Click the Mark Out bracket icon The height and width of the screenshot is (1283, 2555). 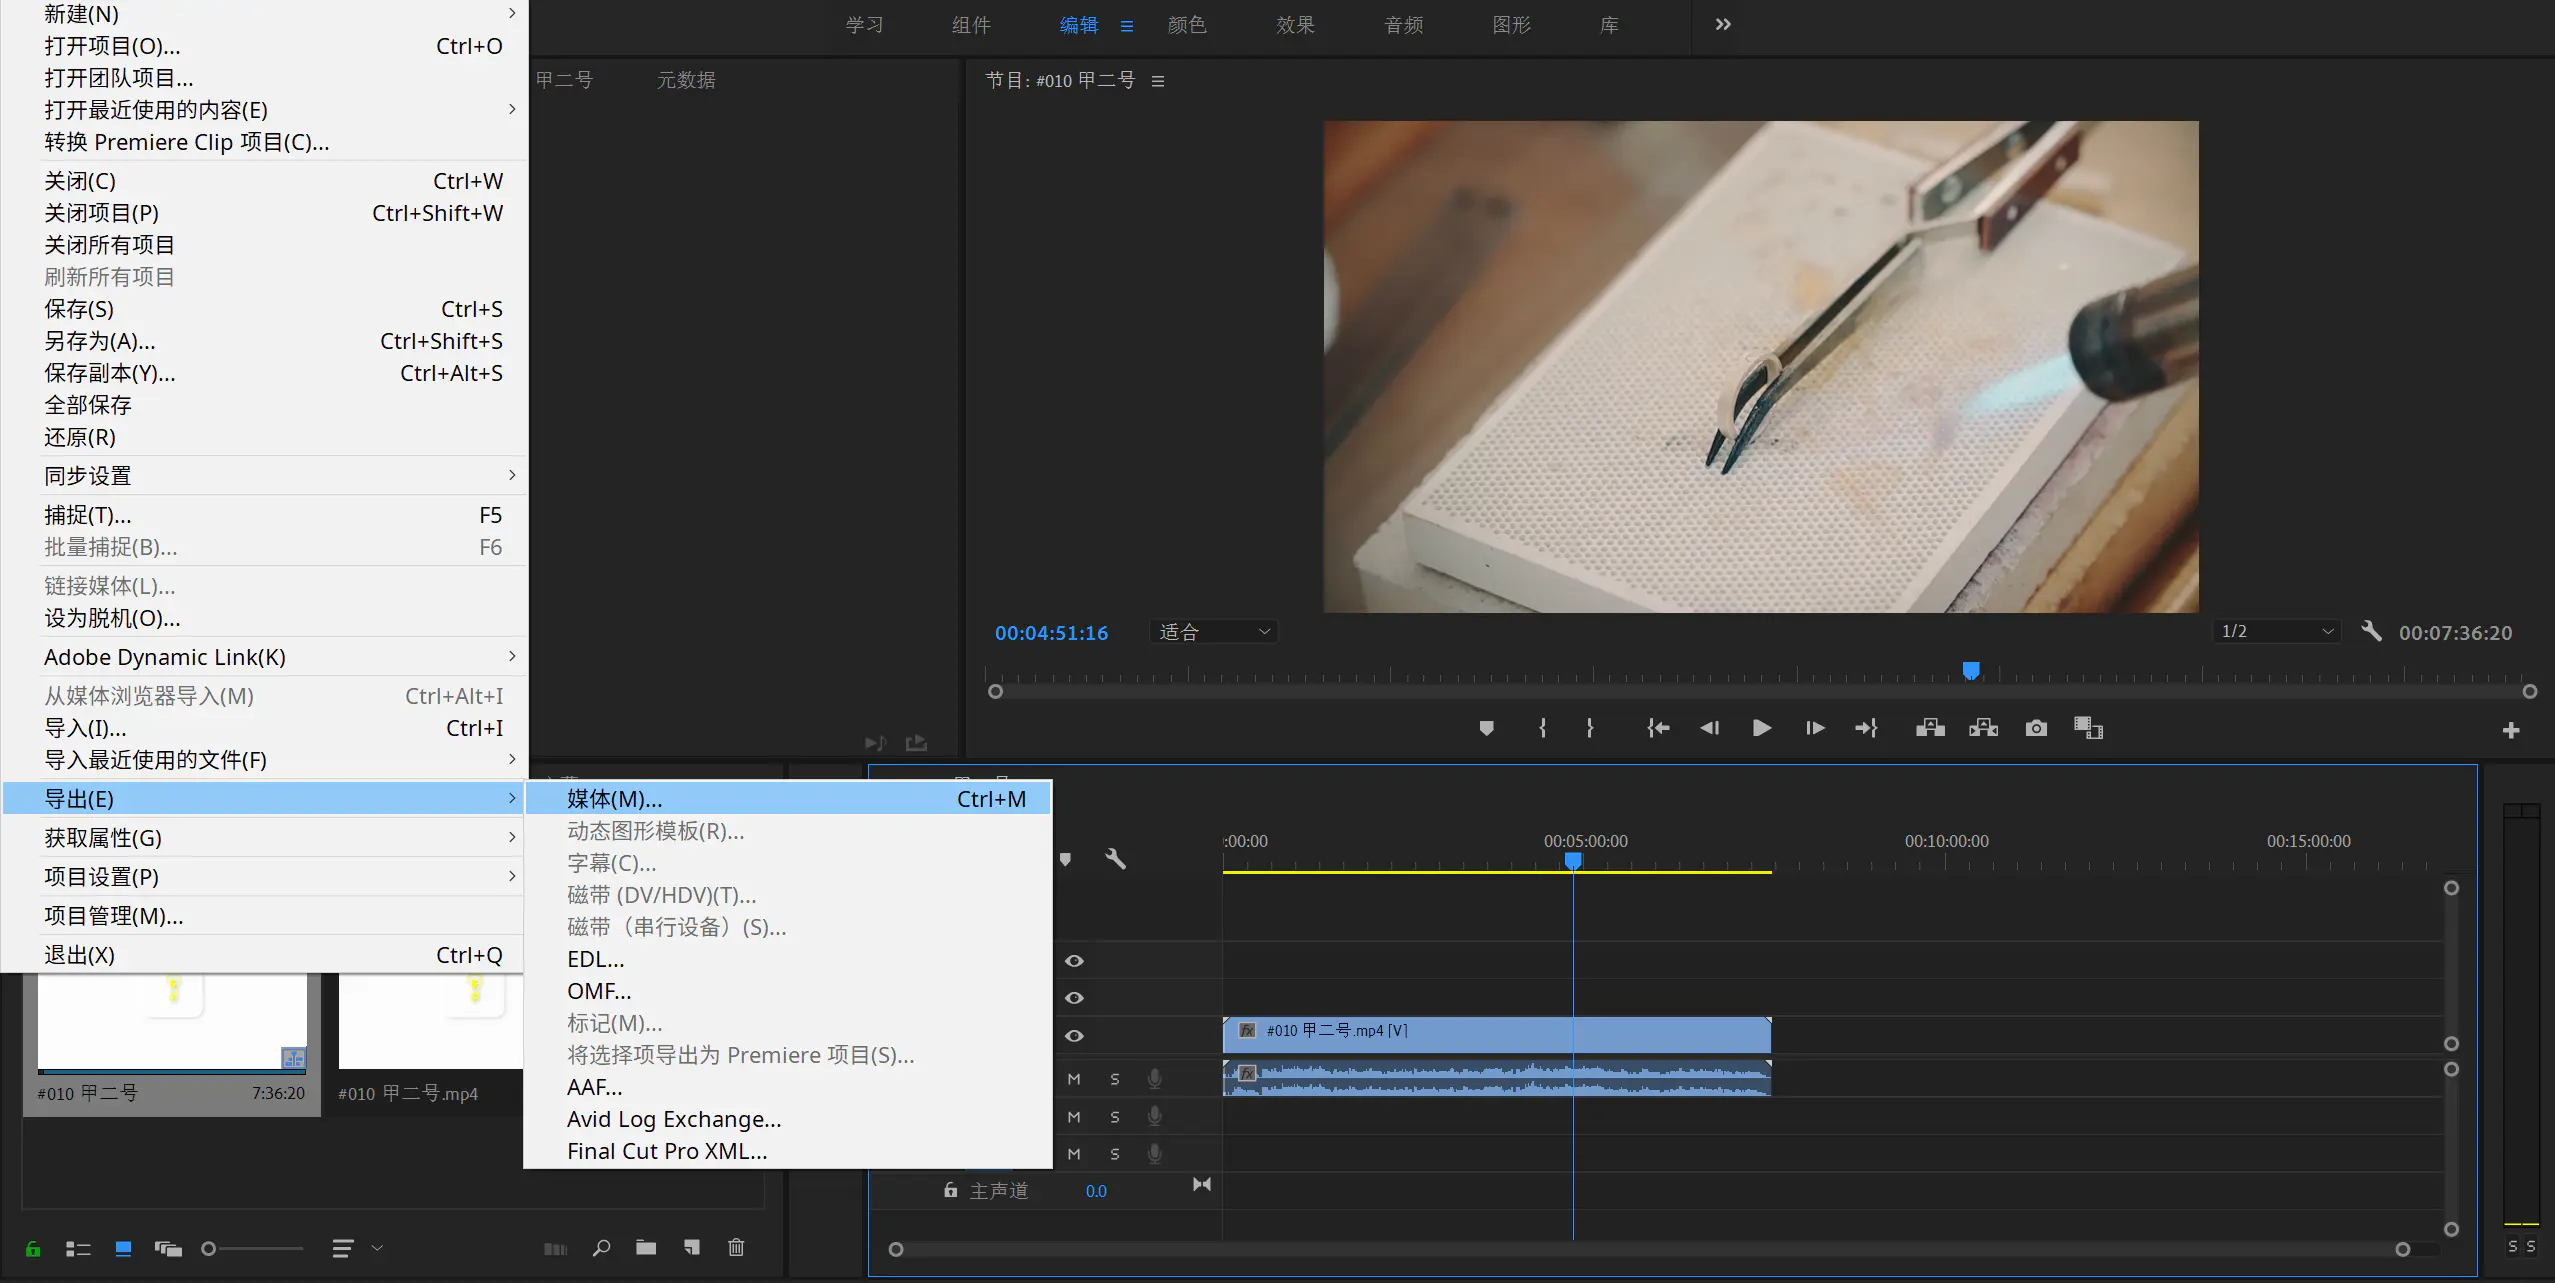[1590, 728]
